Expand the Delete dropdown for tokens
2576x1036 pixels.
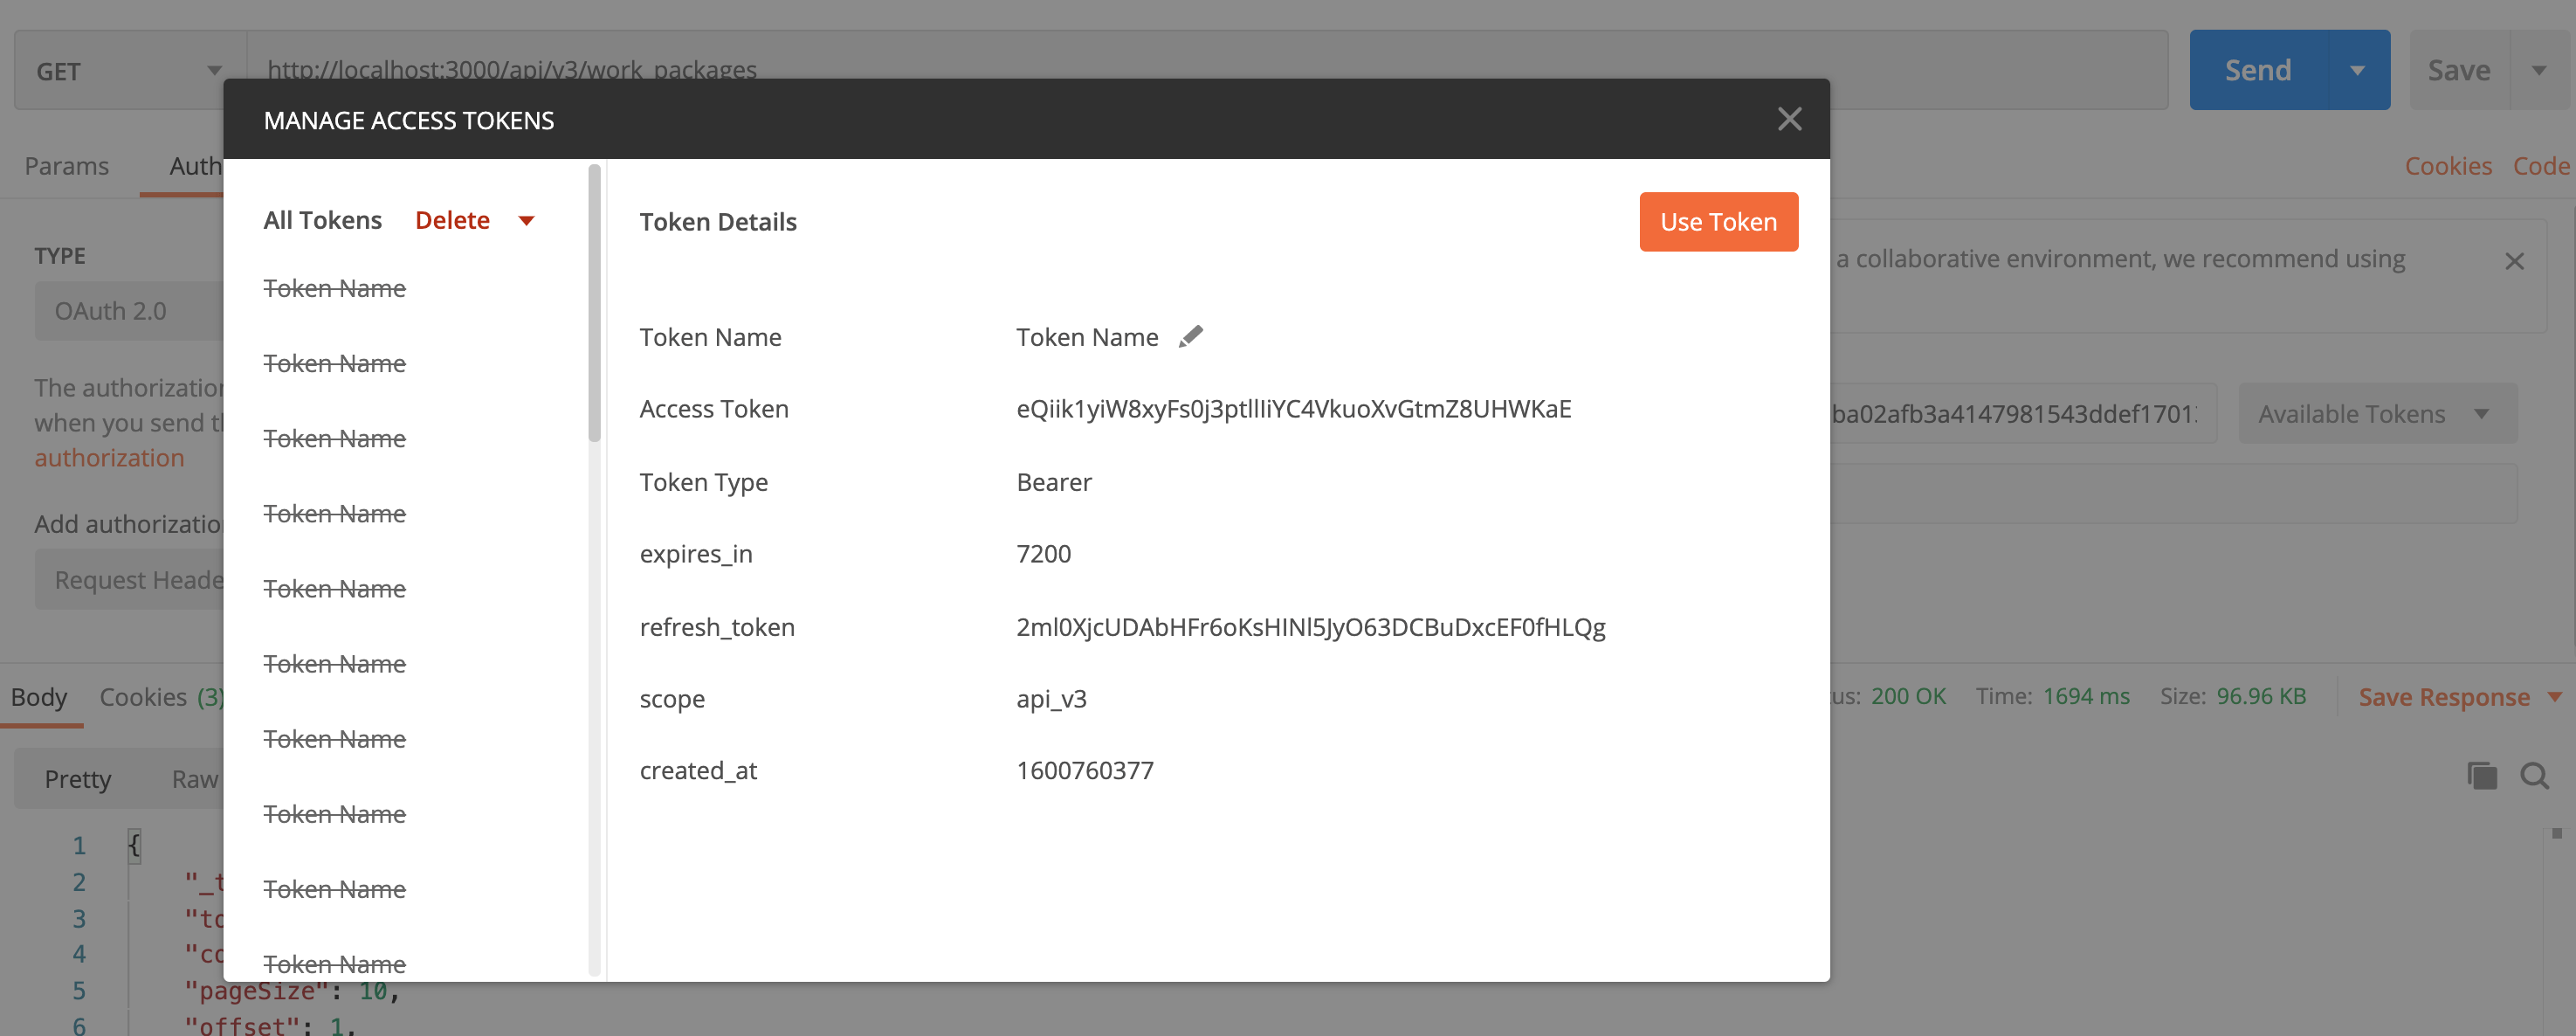click(x=527, y=220)
